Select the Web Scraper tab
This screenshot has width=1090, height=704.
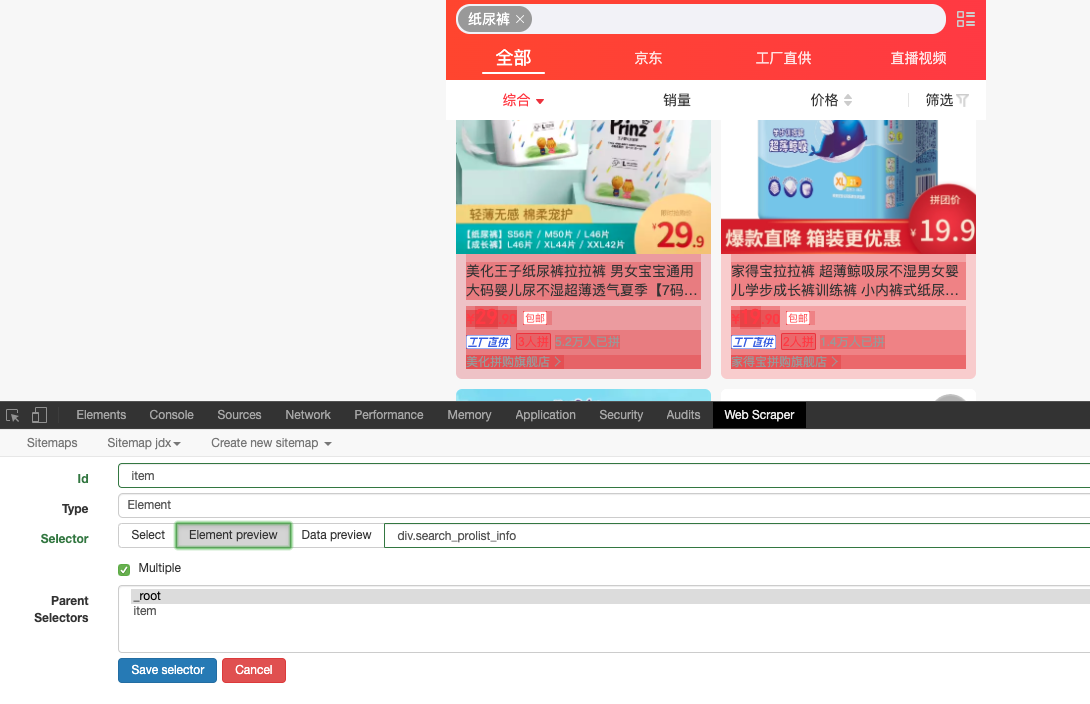759,415
